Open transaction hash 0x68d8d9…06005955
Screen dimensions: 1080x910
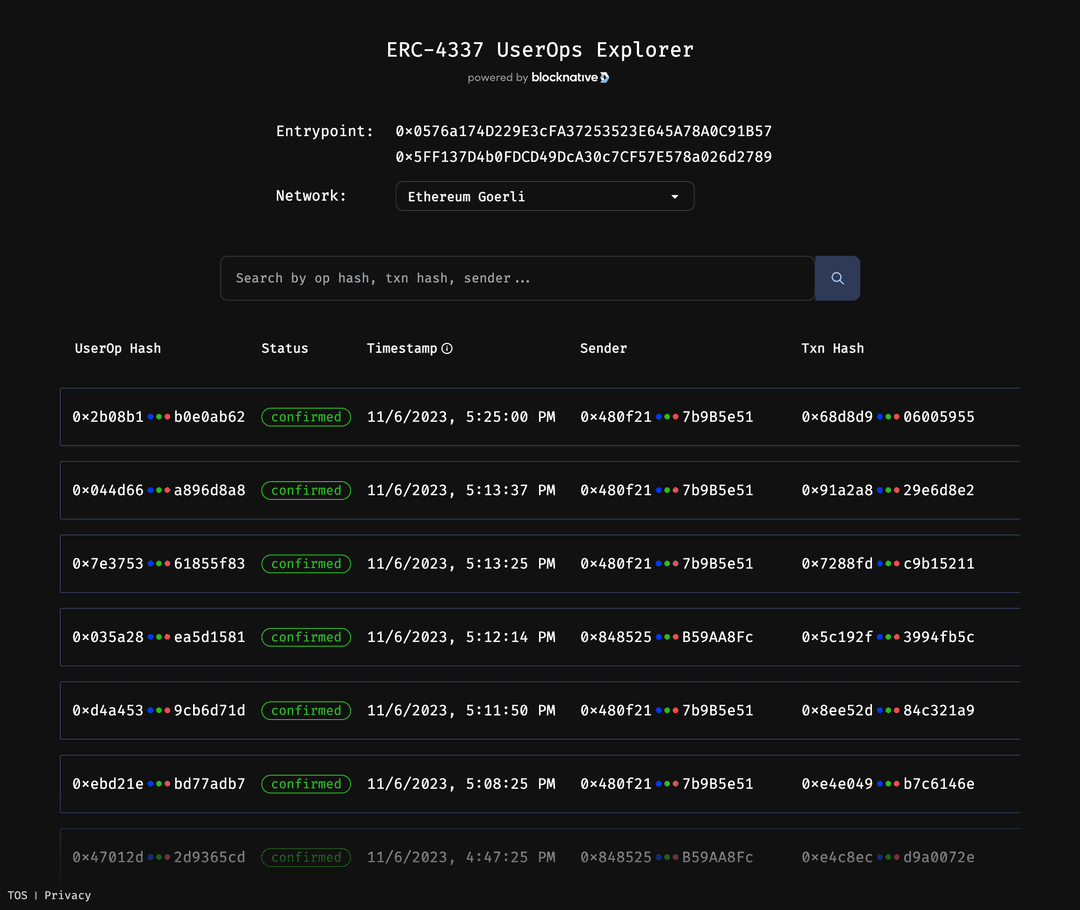click(x=887, y=417)
